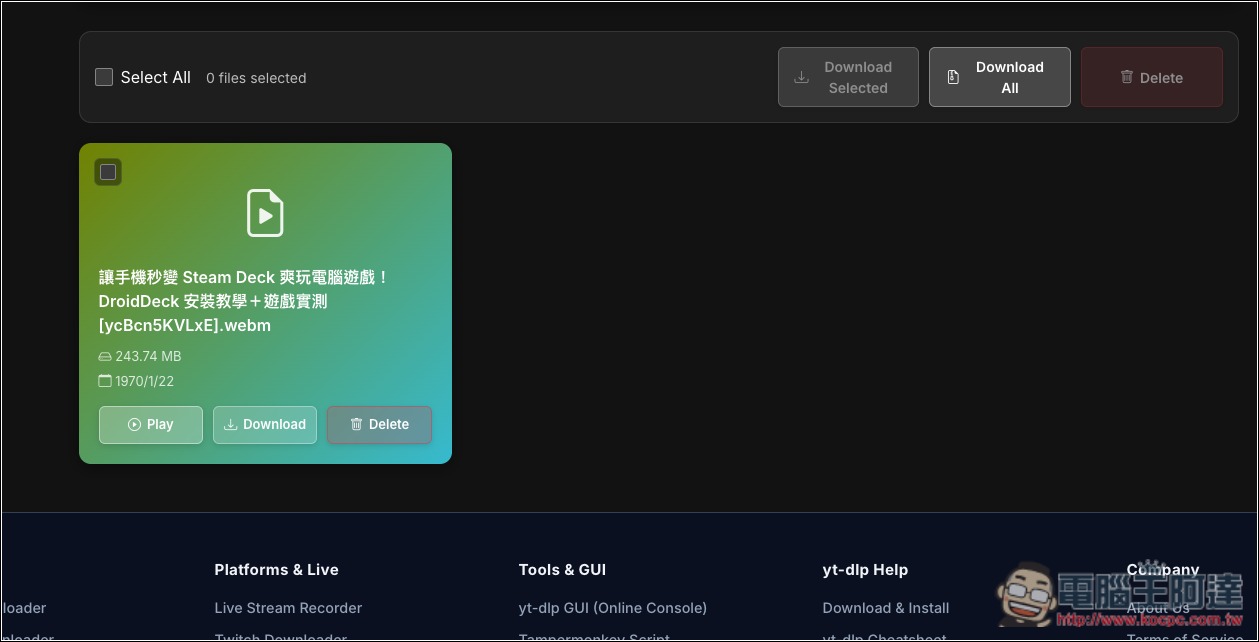Click the Download Selected button
This screenshot has width=1259, height=642.
pyautogui.click(x=848, y=77)
